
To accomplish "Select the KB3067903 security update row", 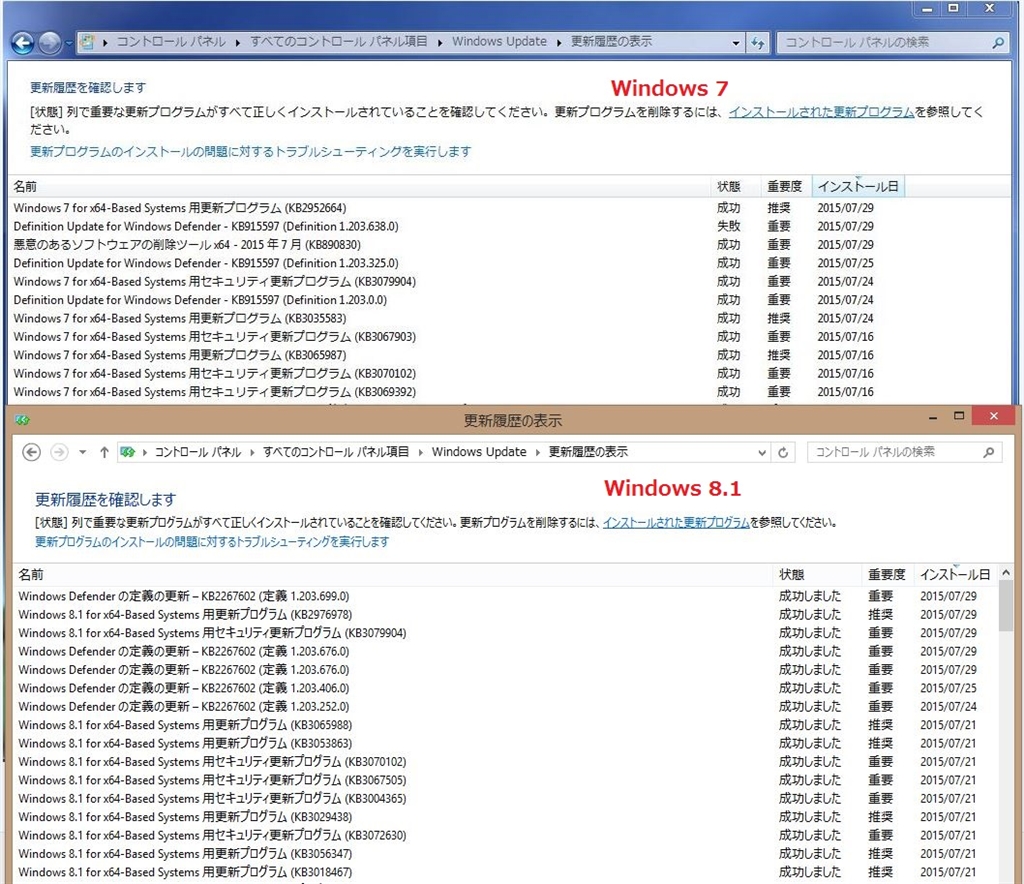I will 444,337.
